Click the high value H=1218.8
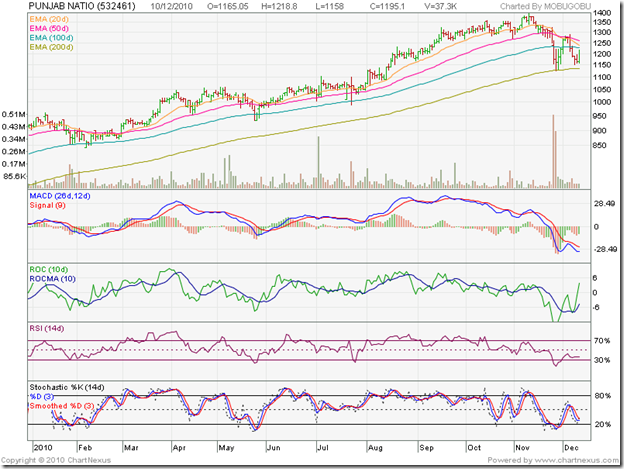 click(x=279, y=6)
